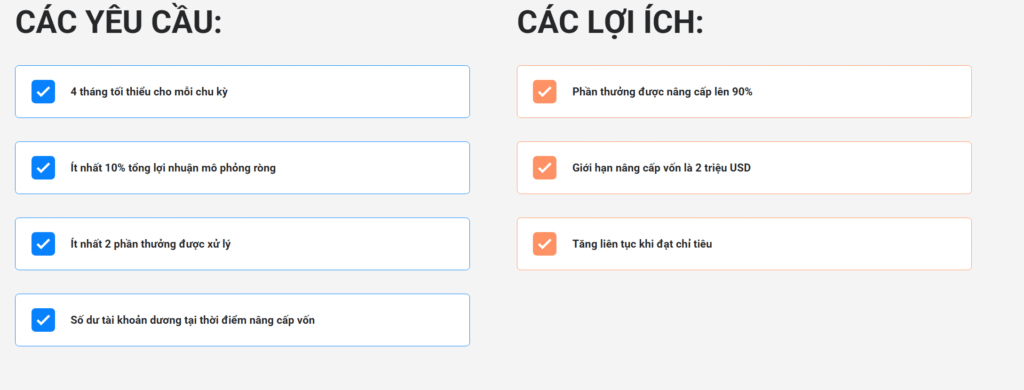This screenshot has width=1024, height=390.
Task: Click orange check icon for 'Phần thưởng được nâng cấp'
Action: (545, 91)
